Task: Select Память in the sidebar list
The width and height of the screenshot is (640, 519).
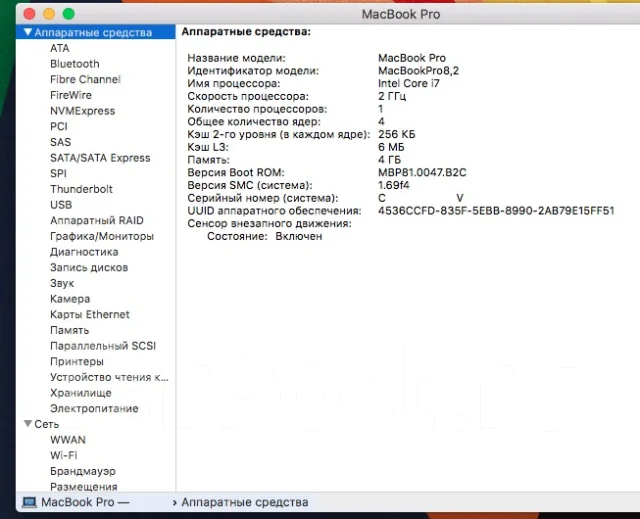Action: [x=69, y=330]
